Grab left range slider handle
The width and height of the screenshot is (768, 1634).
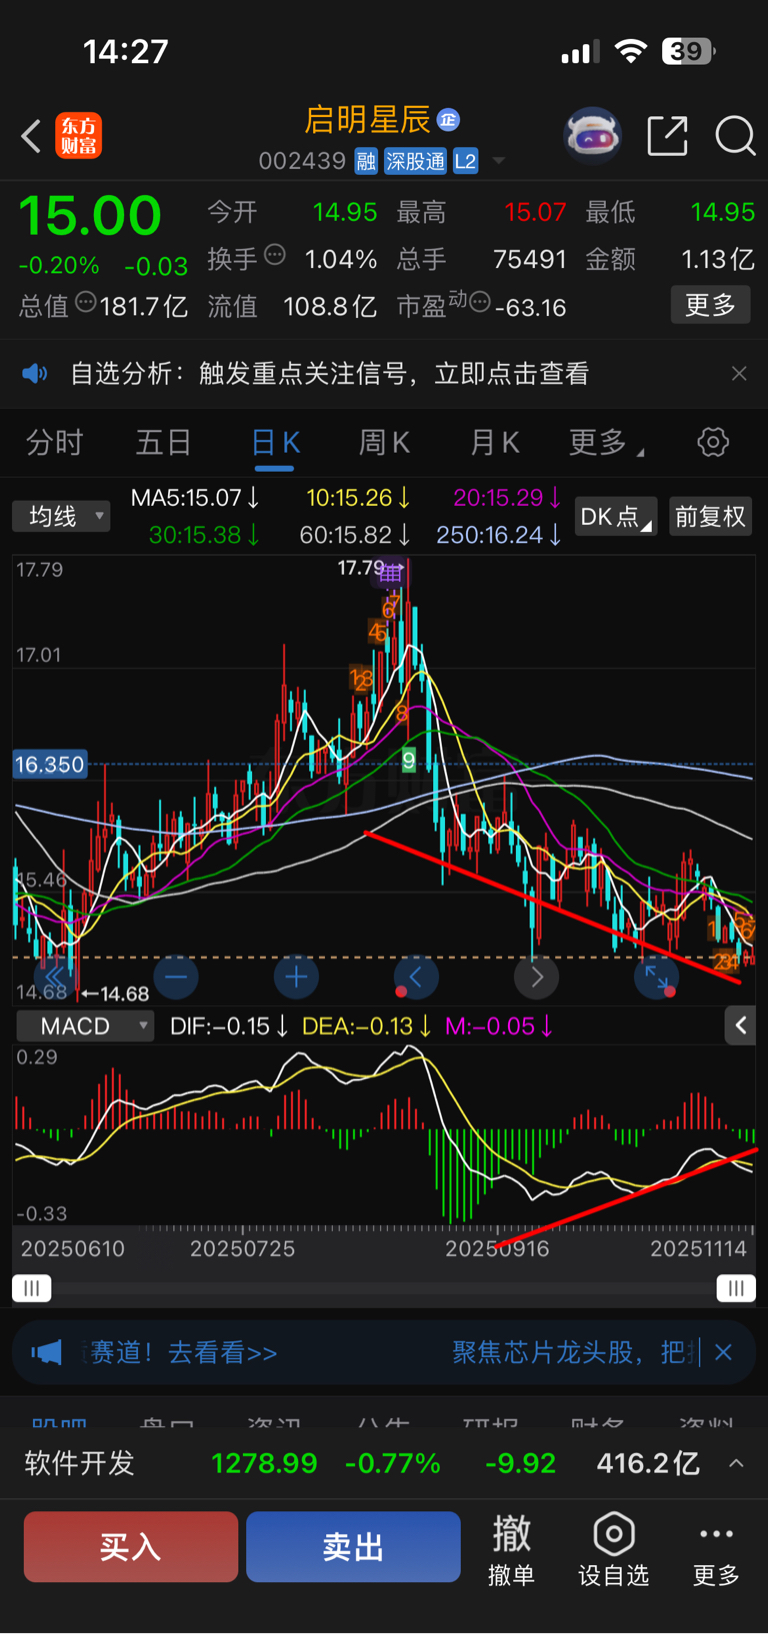pos(31,1288)
